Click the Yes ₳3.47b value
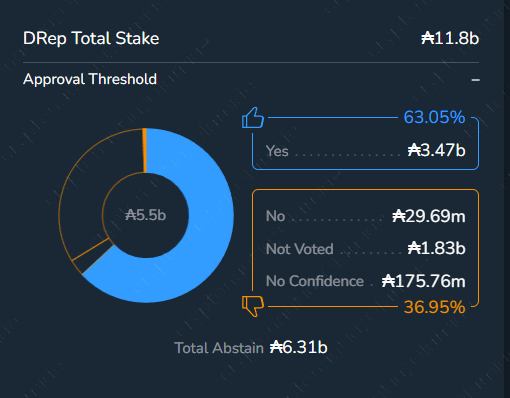 (436, 150)
